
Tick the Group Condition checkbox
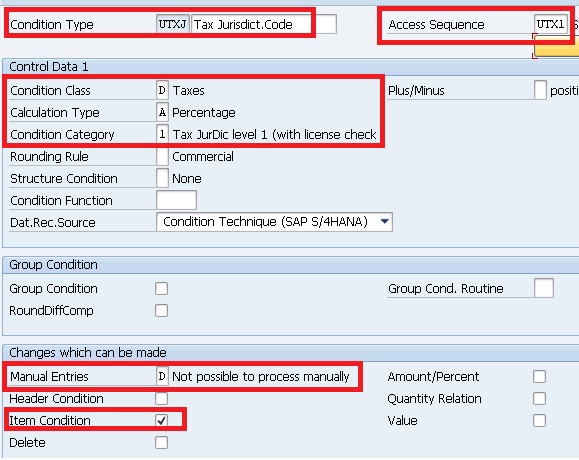(x=161, y=288)
